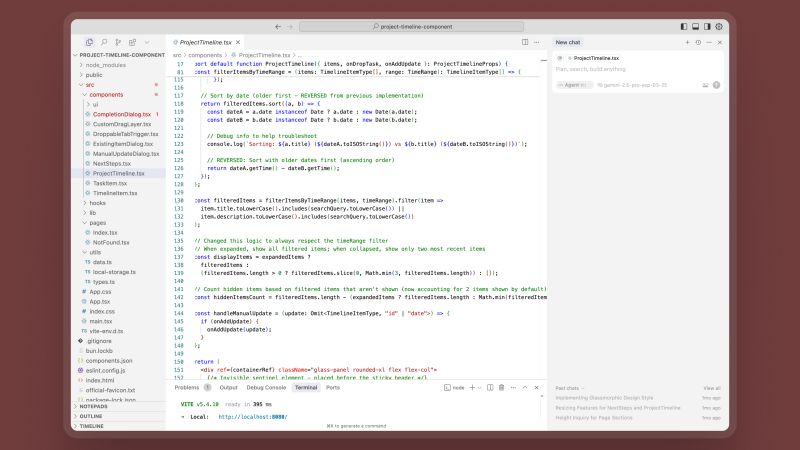Open Implementing Glassmorphic Design Style chat
The width and height of the screenshot is (800, 450).
pyautogui.click(x=604, y=398)
